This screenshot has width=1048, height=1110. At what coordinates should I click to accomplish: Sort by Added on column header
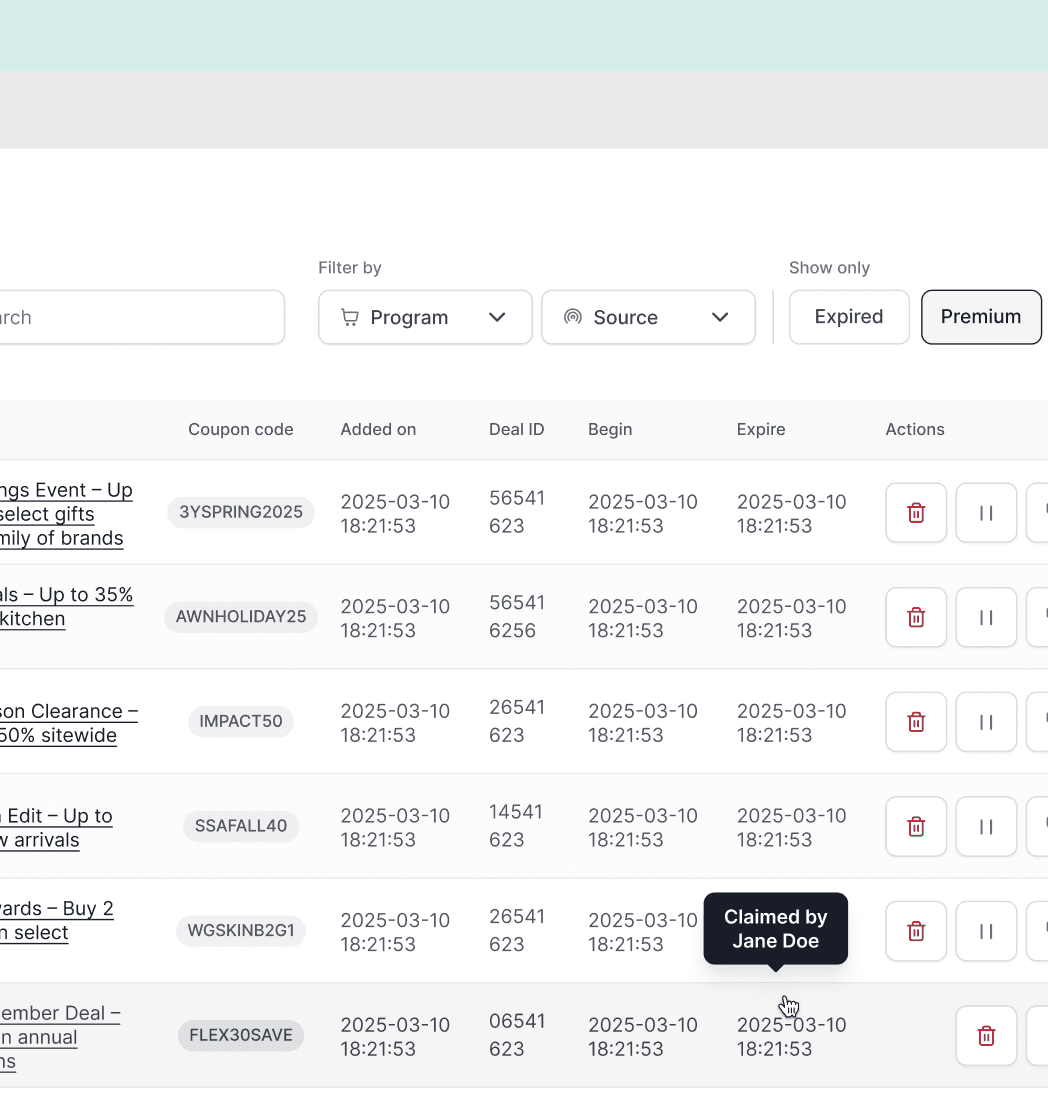tap(378, 429)
